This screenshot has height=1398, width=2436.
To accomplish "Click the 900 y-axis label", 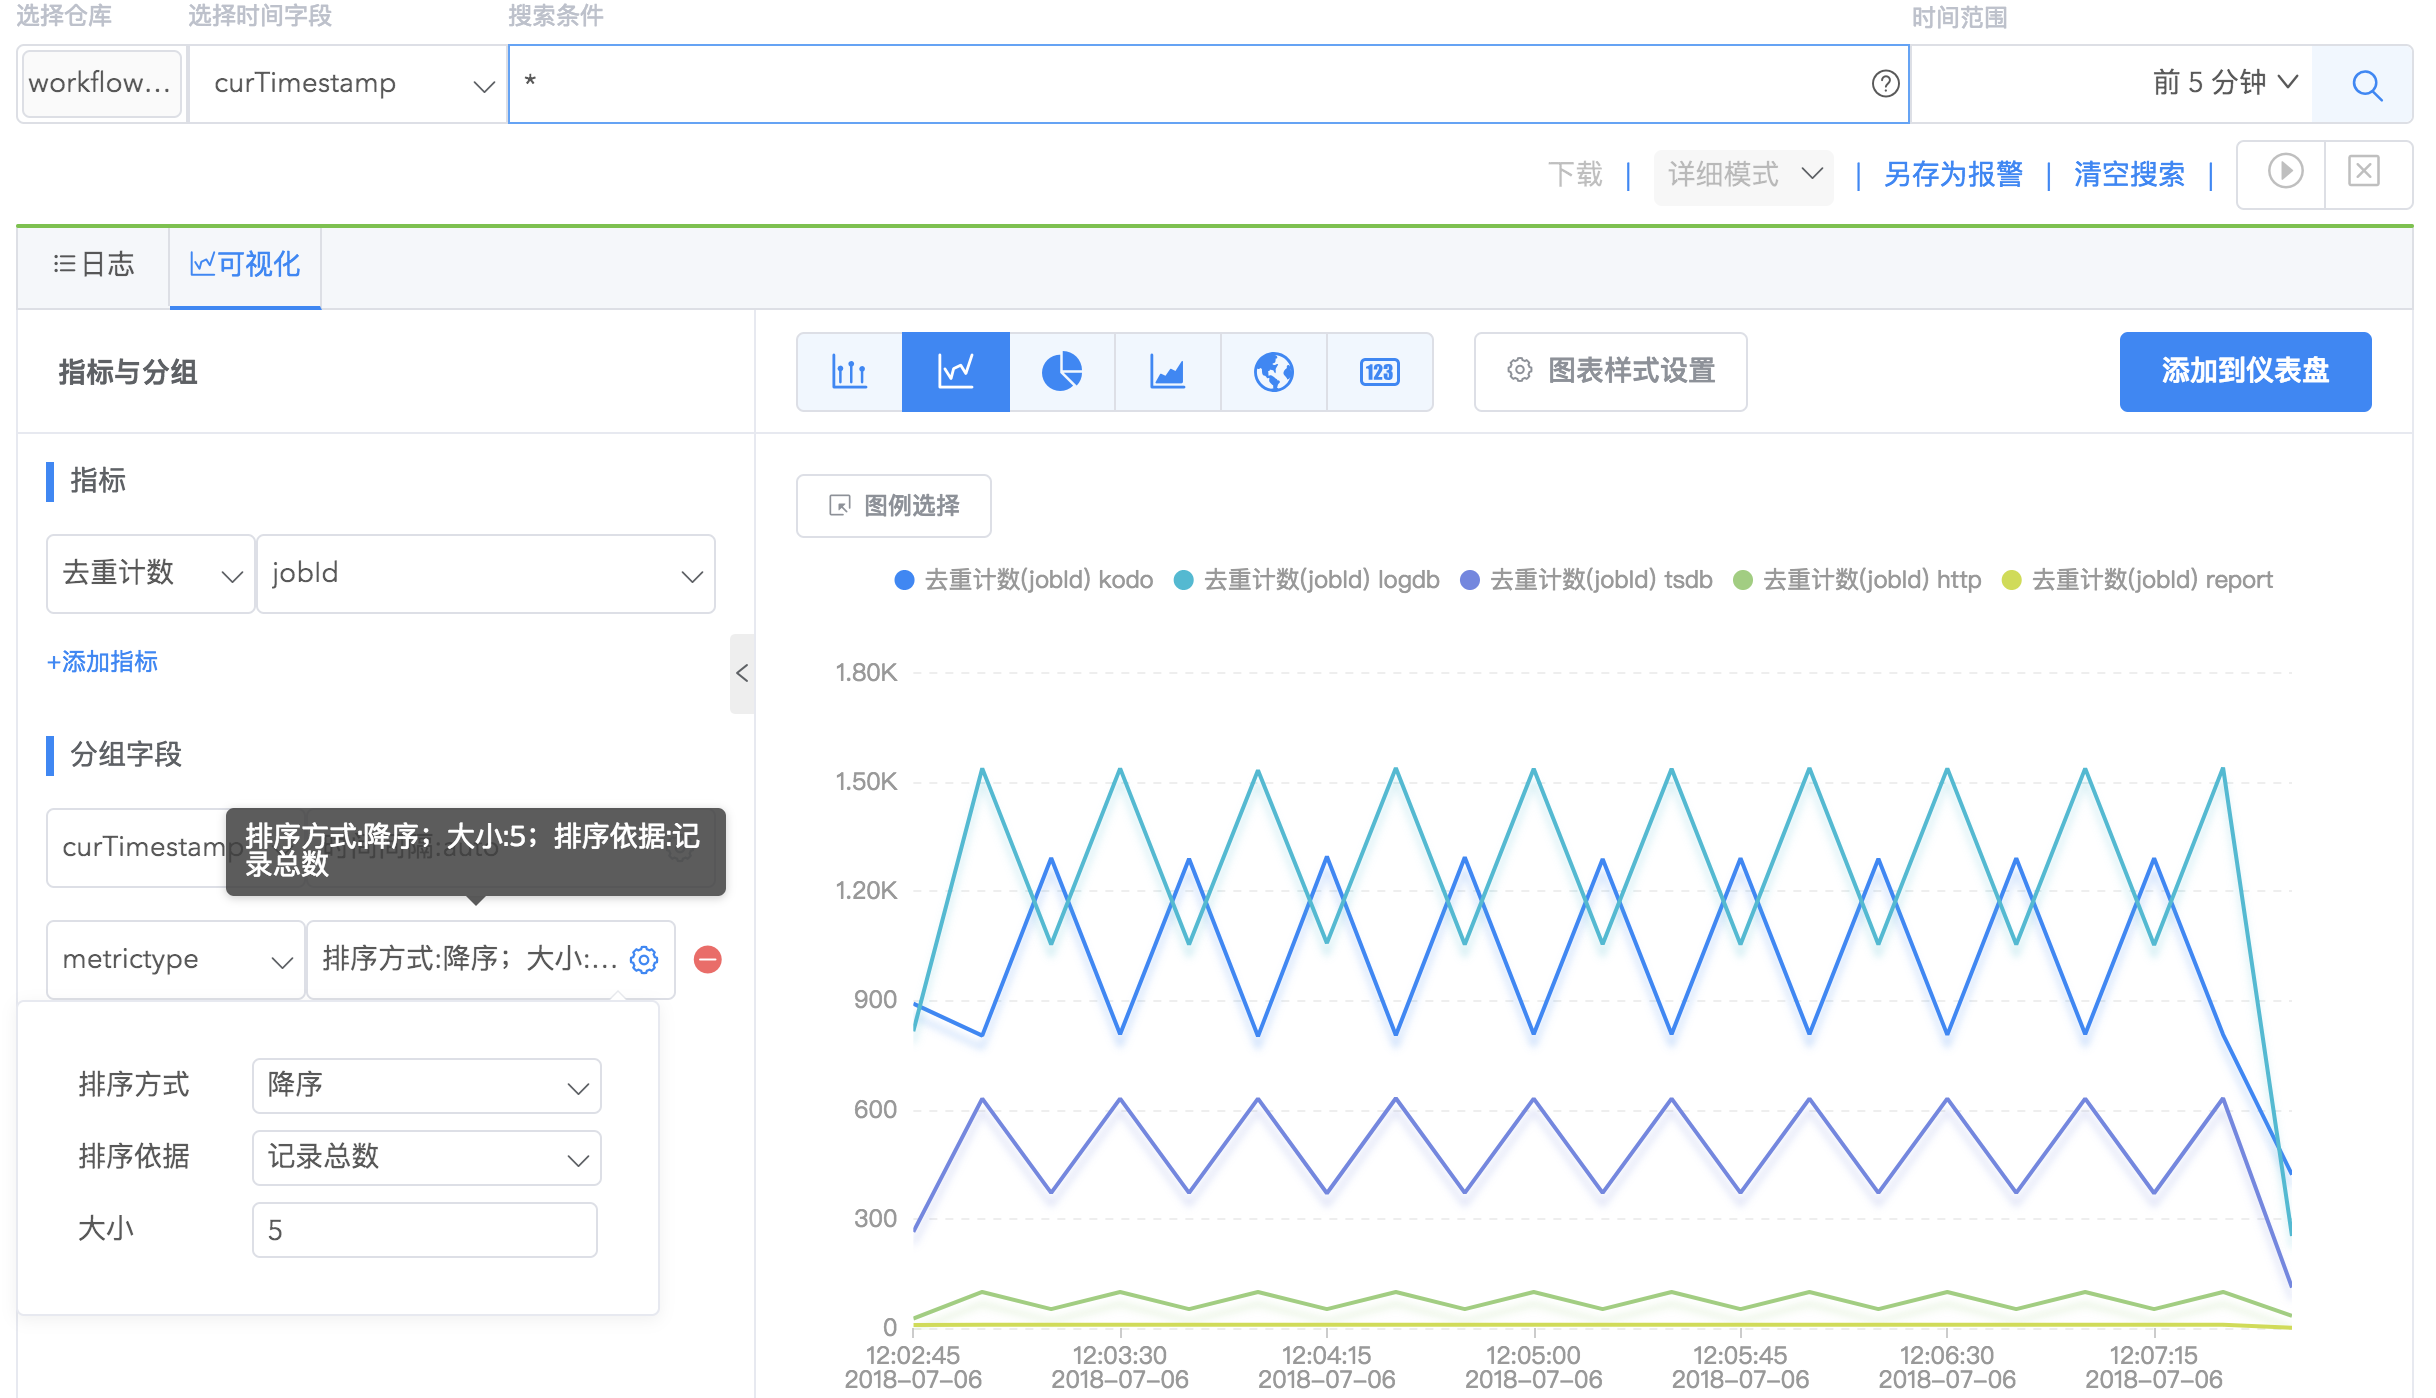I will pos(875,999).
